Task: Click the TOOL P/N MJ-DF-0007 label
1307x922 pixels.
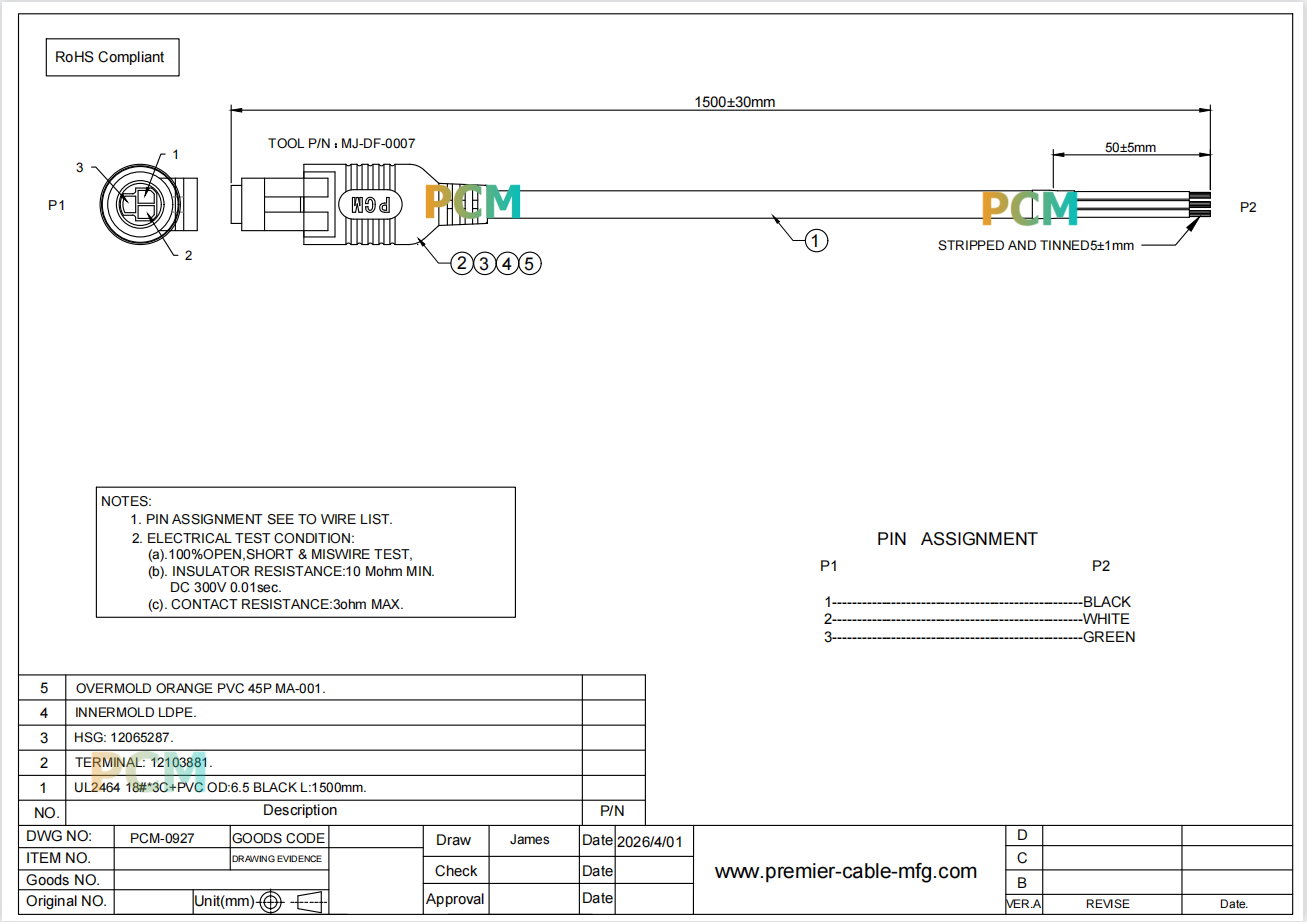Action: pyautogui.click(x=341, y=144)
